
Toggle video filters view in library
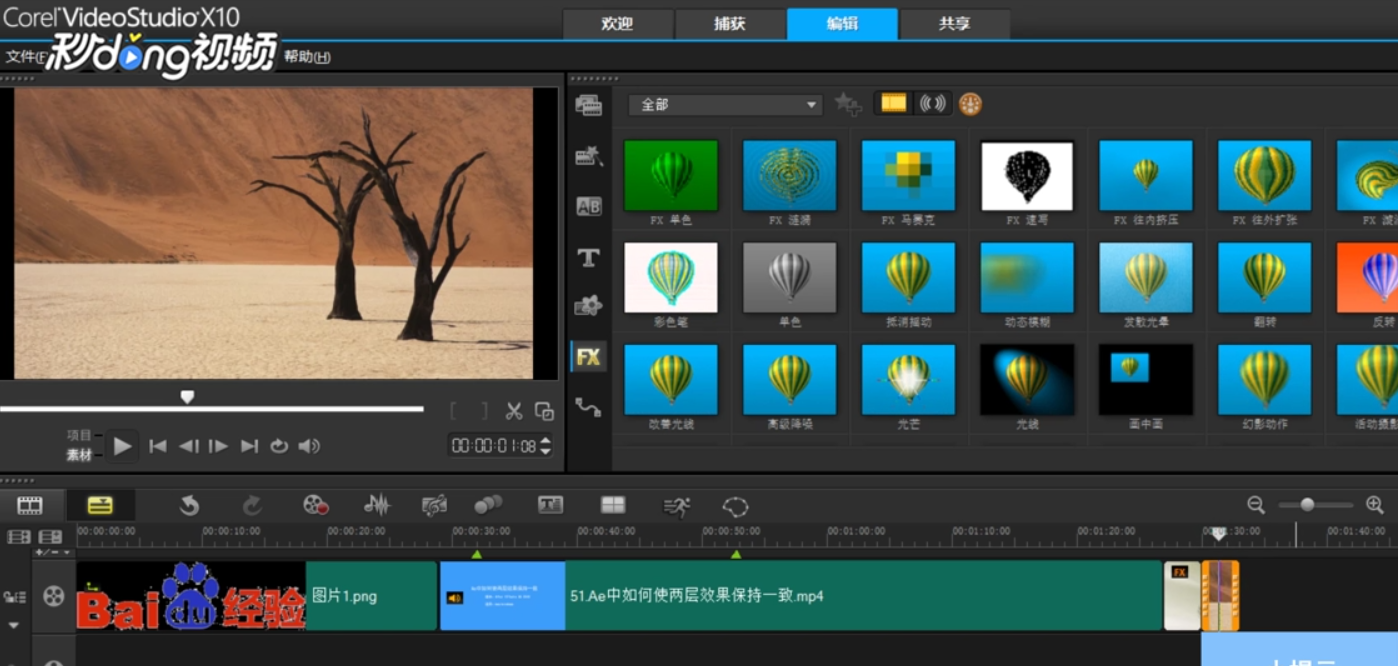[892, 103]
